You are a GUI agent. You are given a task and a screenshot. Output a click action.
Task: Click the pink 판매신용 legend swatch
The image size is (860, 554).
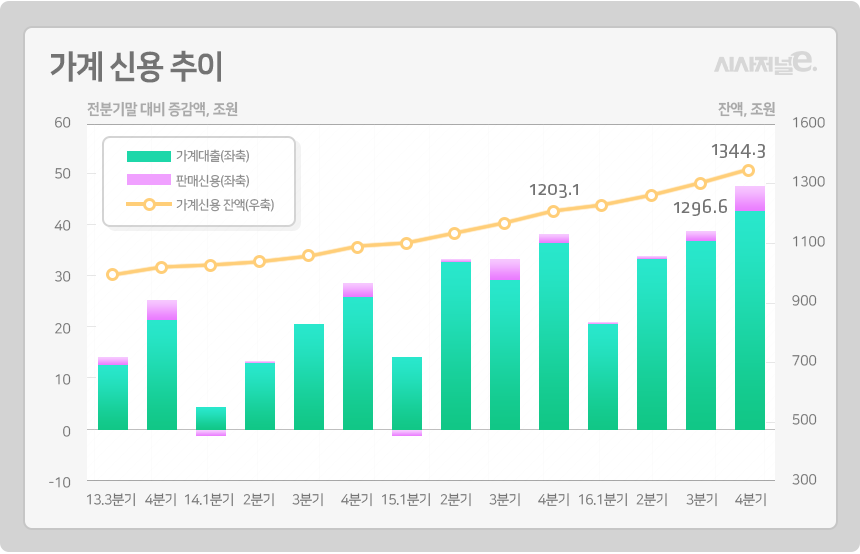pos(149,180)
